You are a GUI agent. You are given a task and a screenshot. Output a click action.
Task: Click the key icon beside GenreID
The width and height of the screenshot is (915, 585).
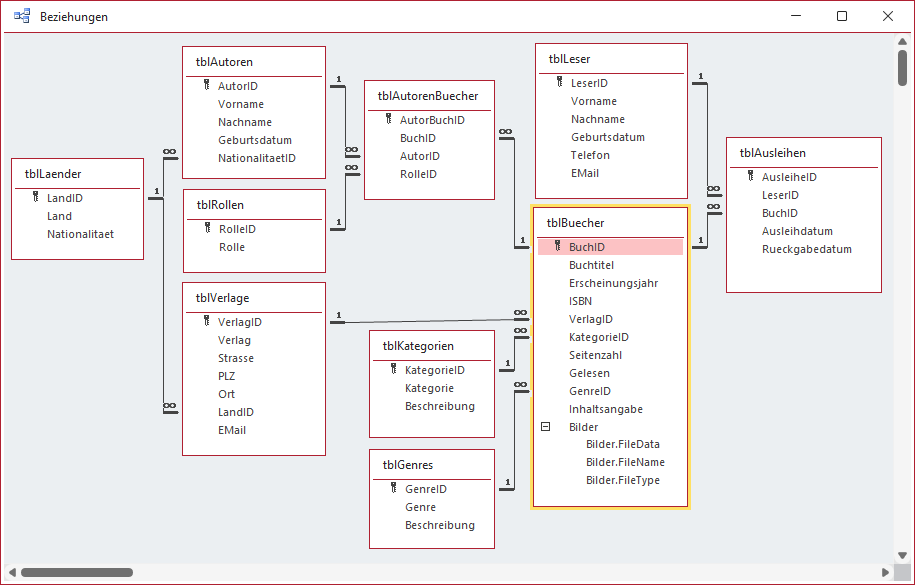[x=394, y=489]
